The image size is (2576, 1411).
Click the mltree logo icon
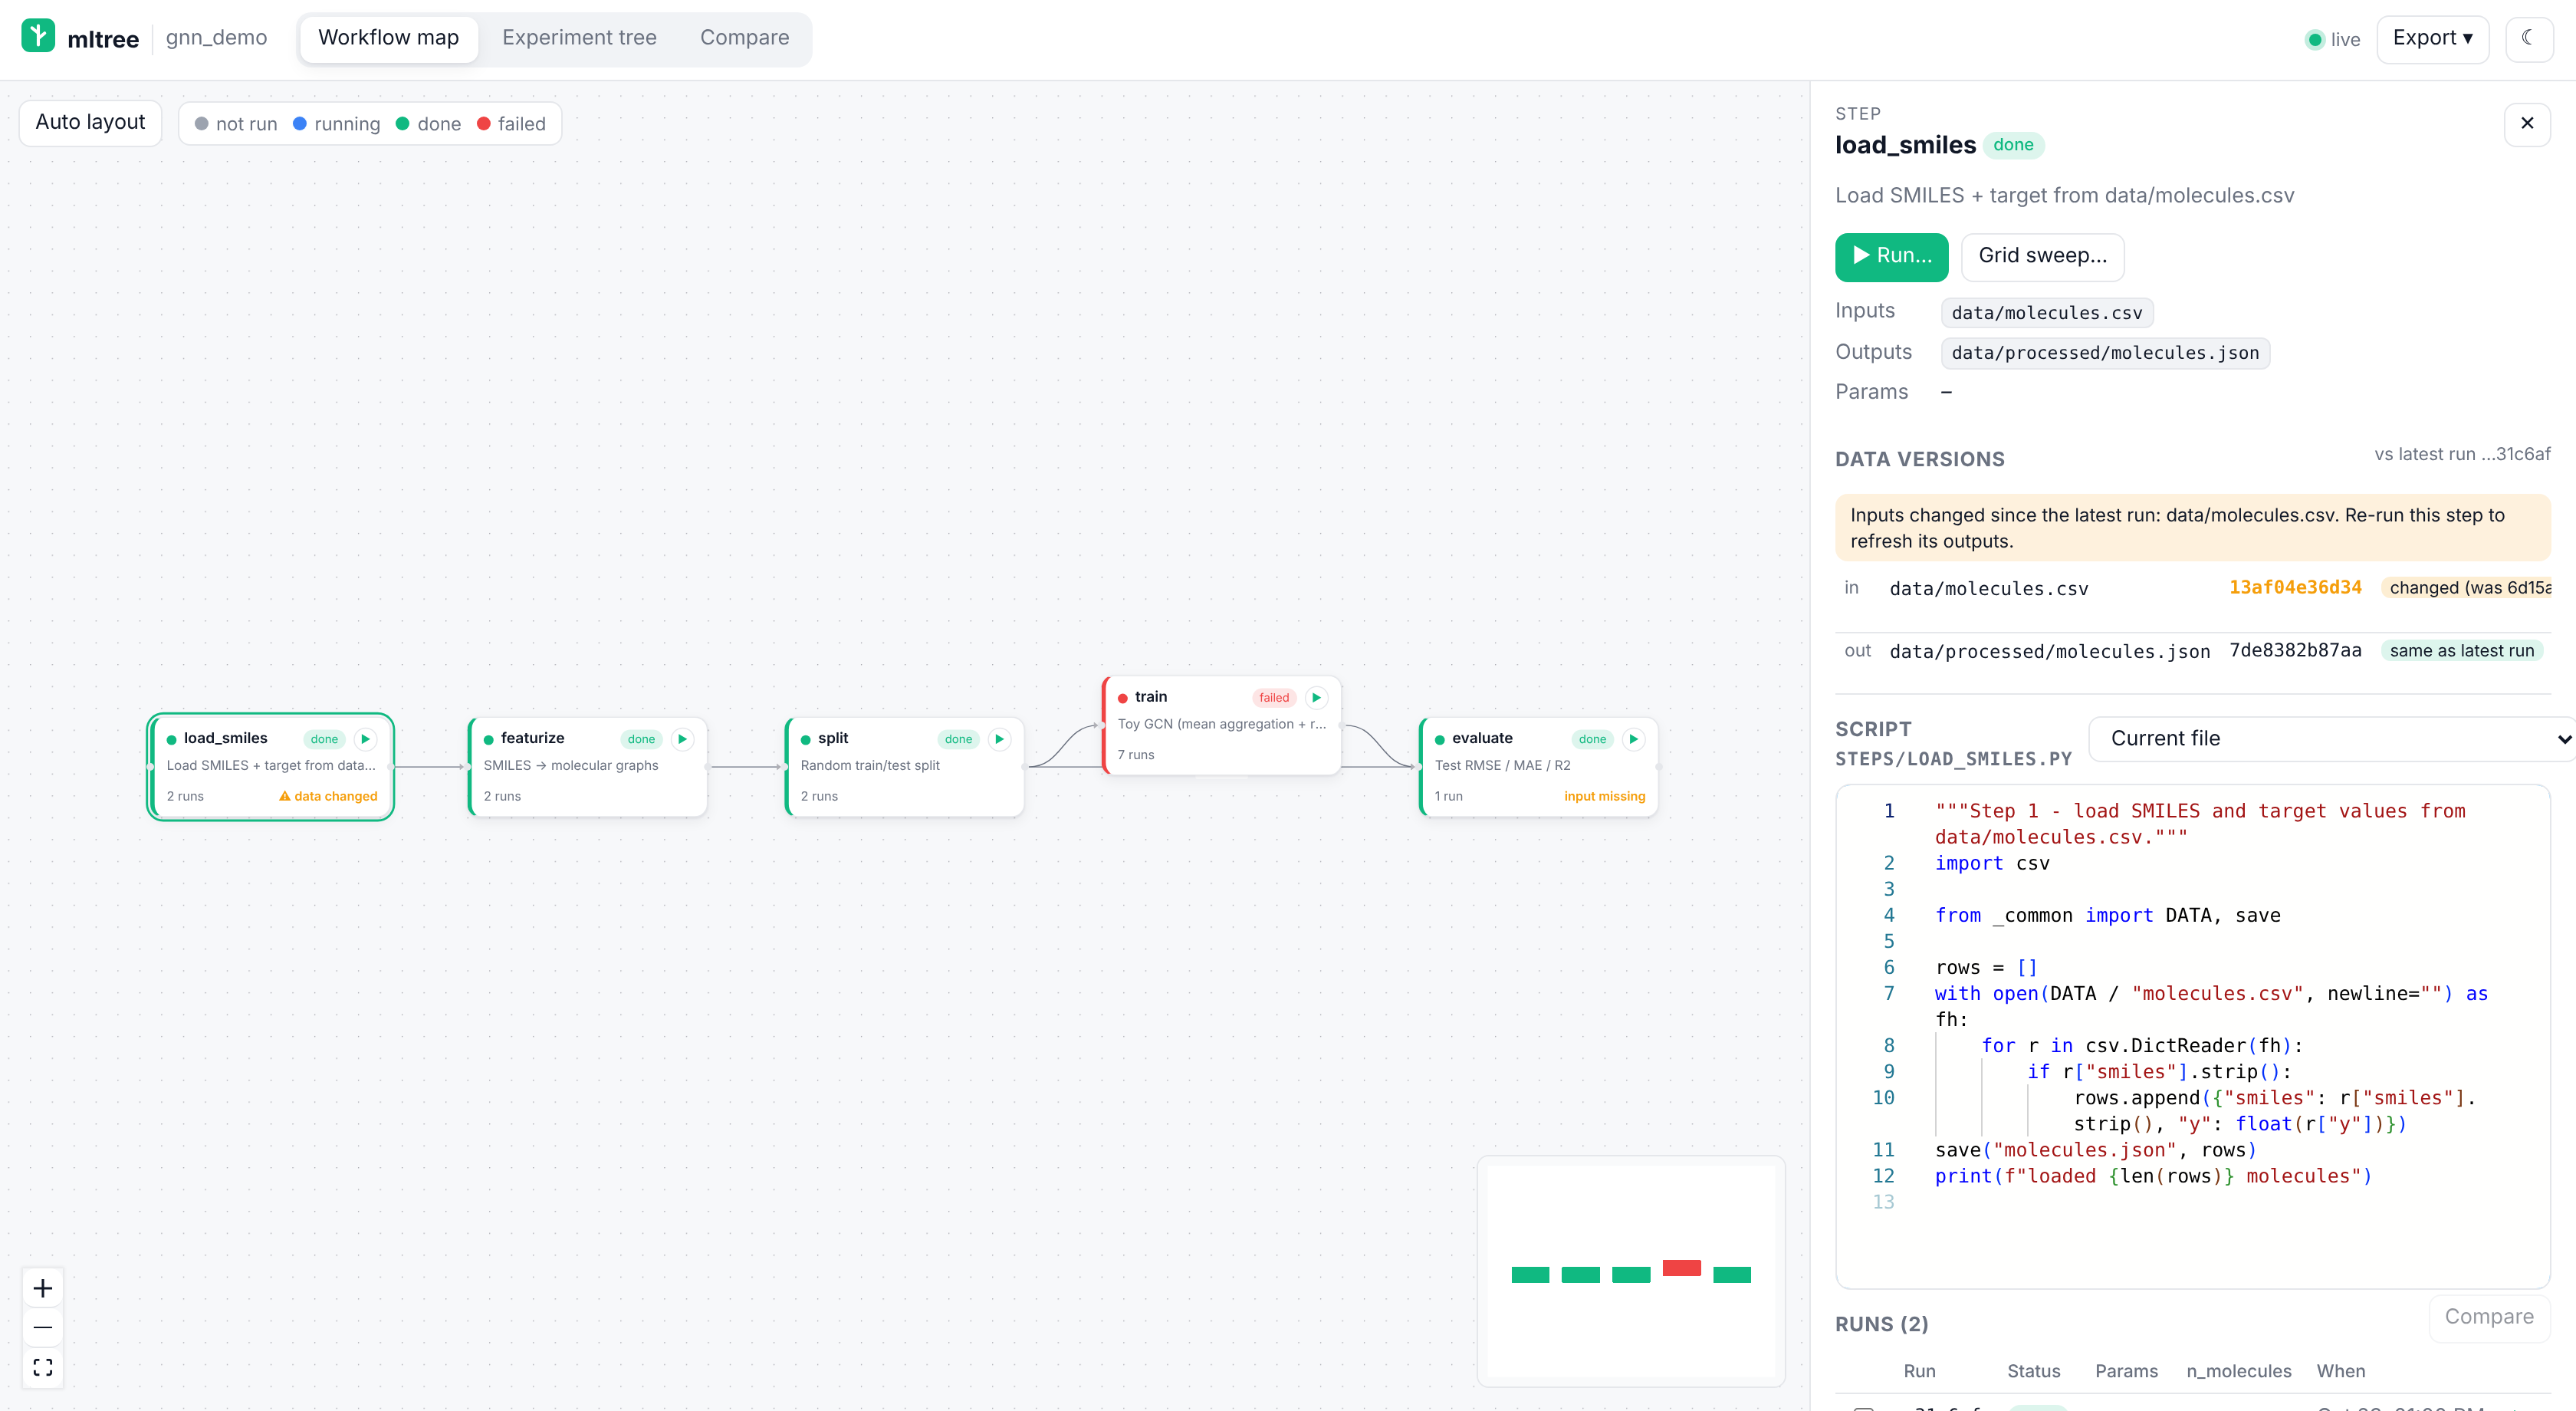(38, 36)
